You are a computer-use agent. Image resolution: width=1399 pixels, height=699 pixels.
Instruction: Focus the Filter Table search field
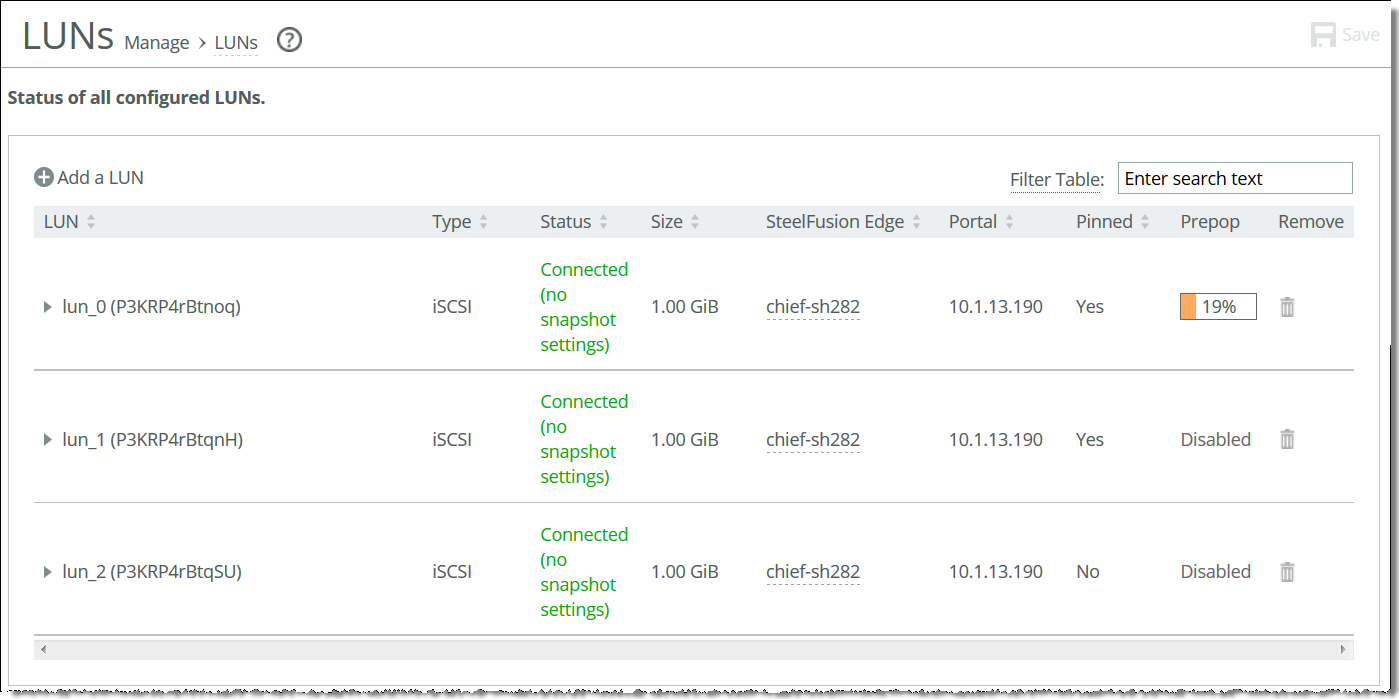coord(1235,178)
